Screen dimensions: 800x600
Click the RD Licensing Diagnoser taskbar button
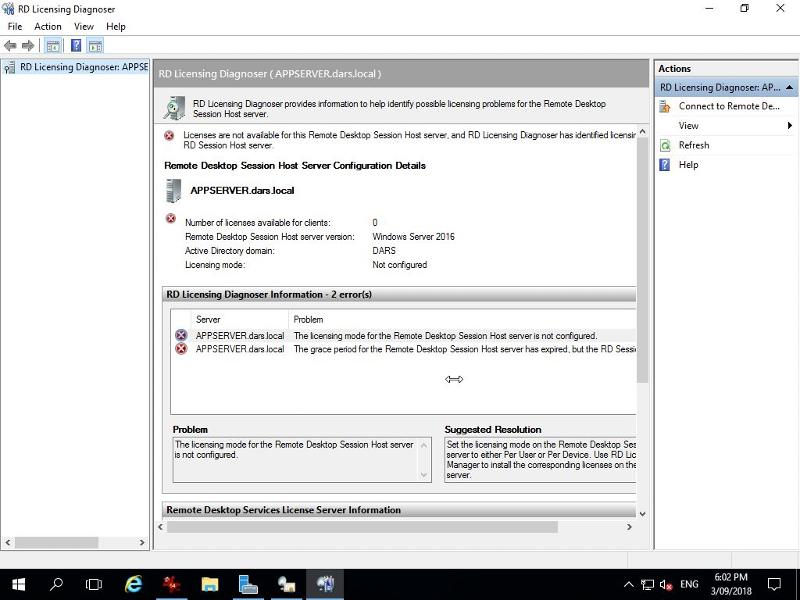tap(324, 585)
